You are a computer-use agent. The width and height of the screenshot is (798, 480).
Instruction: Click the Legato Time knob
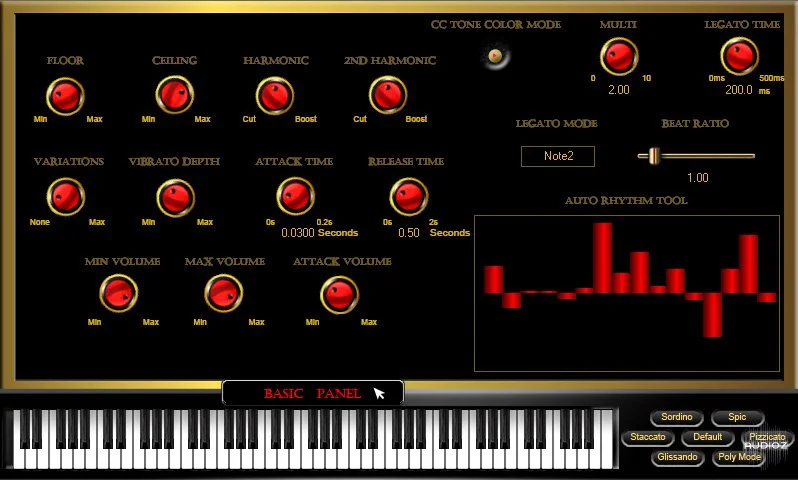pyautogui.click(x=739, y=55)
